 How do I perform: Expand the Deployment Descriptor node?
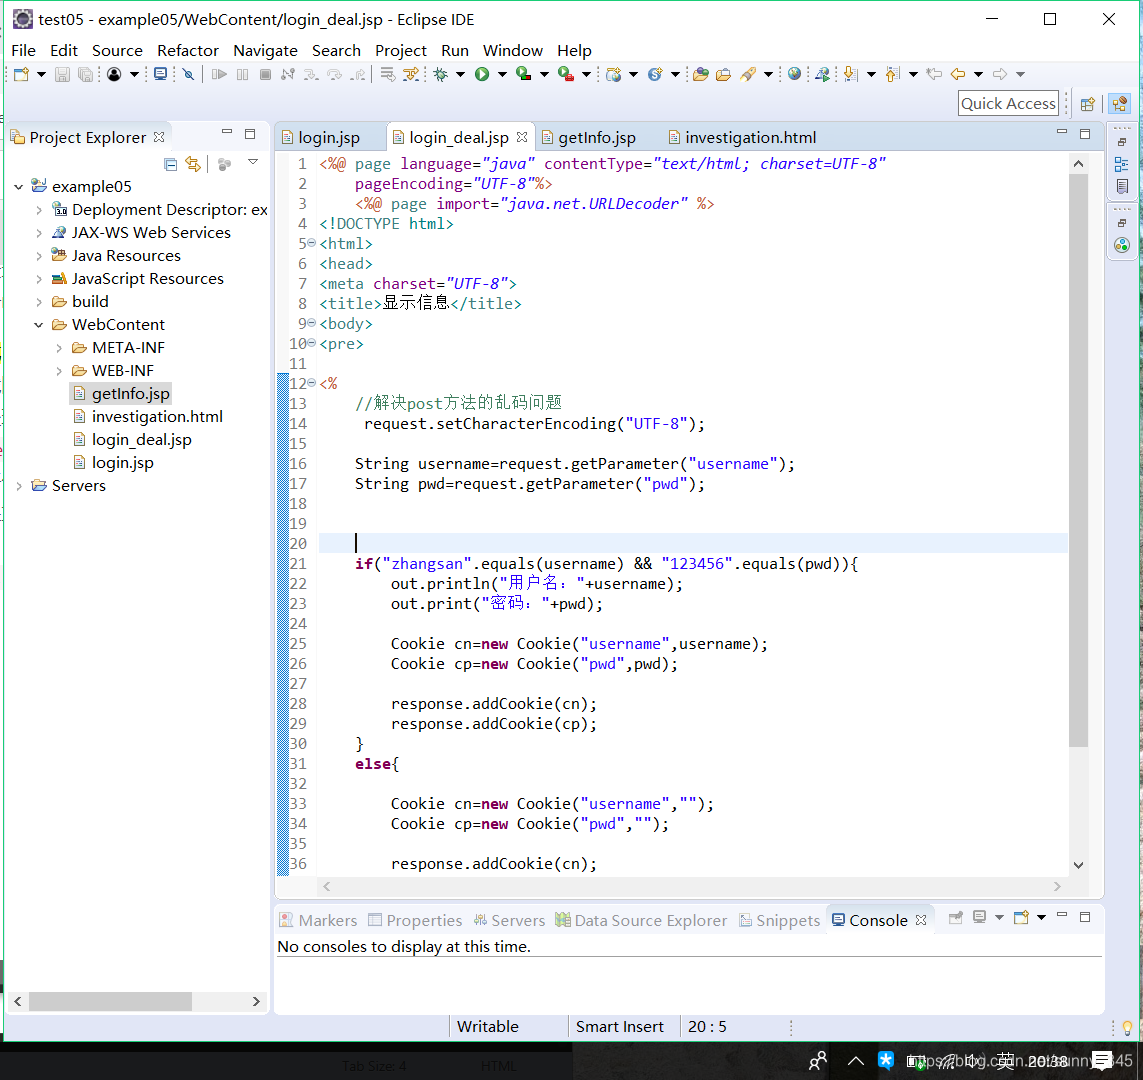click(39, 210)
